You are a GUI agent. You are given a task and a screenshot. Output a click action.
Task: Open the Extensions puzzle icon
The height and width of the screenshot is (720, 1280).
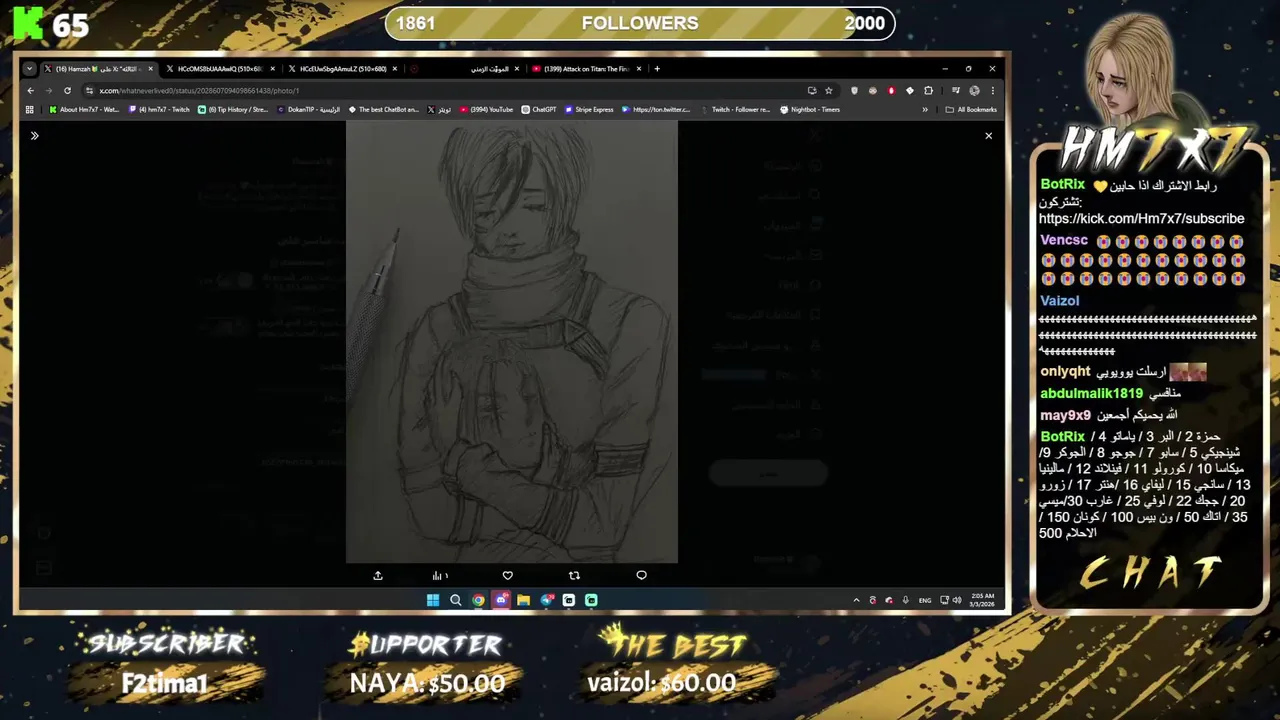click(x=928, y=90)
